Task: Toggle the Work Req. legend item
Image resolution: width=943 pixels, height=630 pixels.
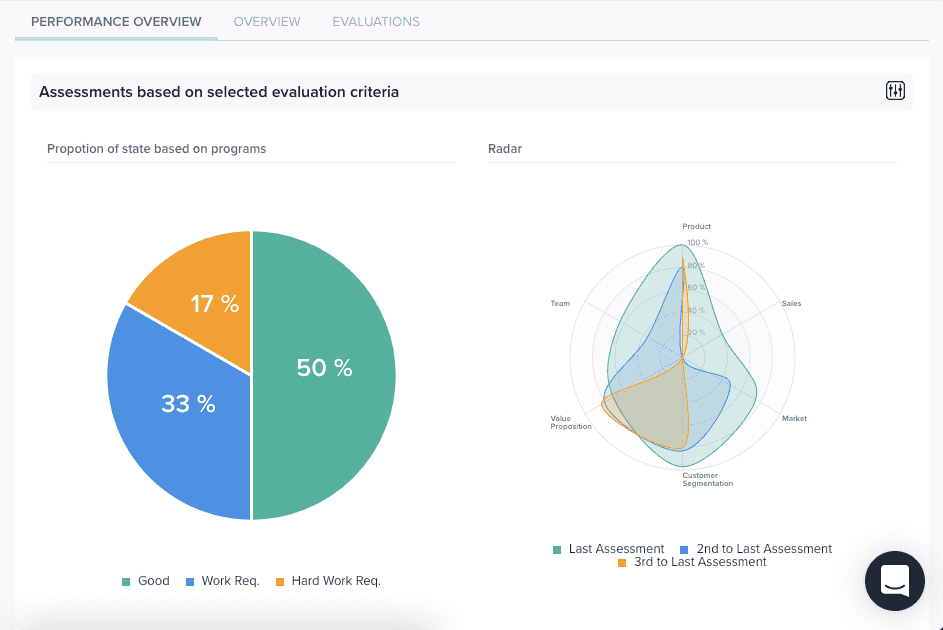Action: tap(223, 581)
